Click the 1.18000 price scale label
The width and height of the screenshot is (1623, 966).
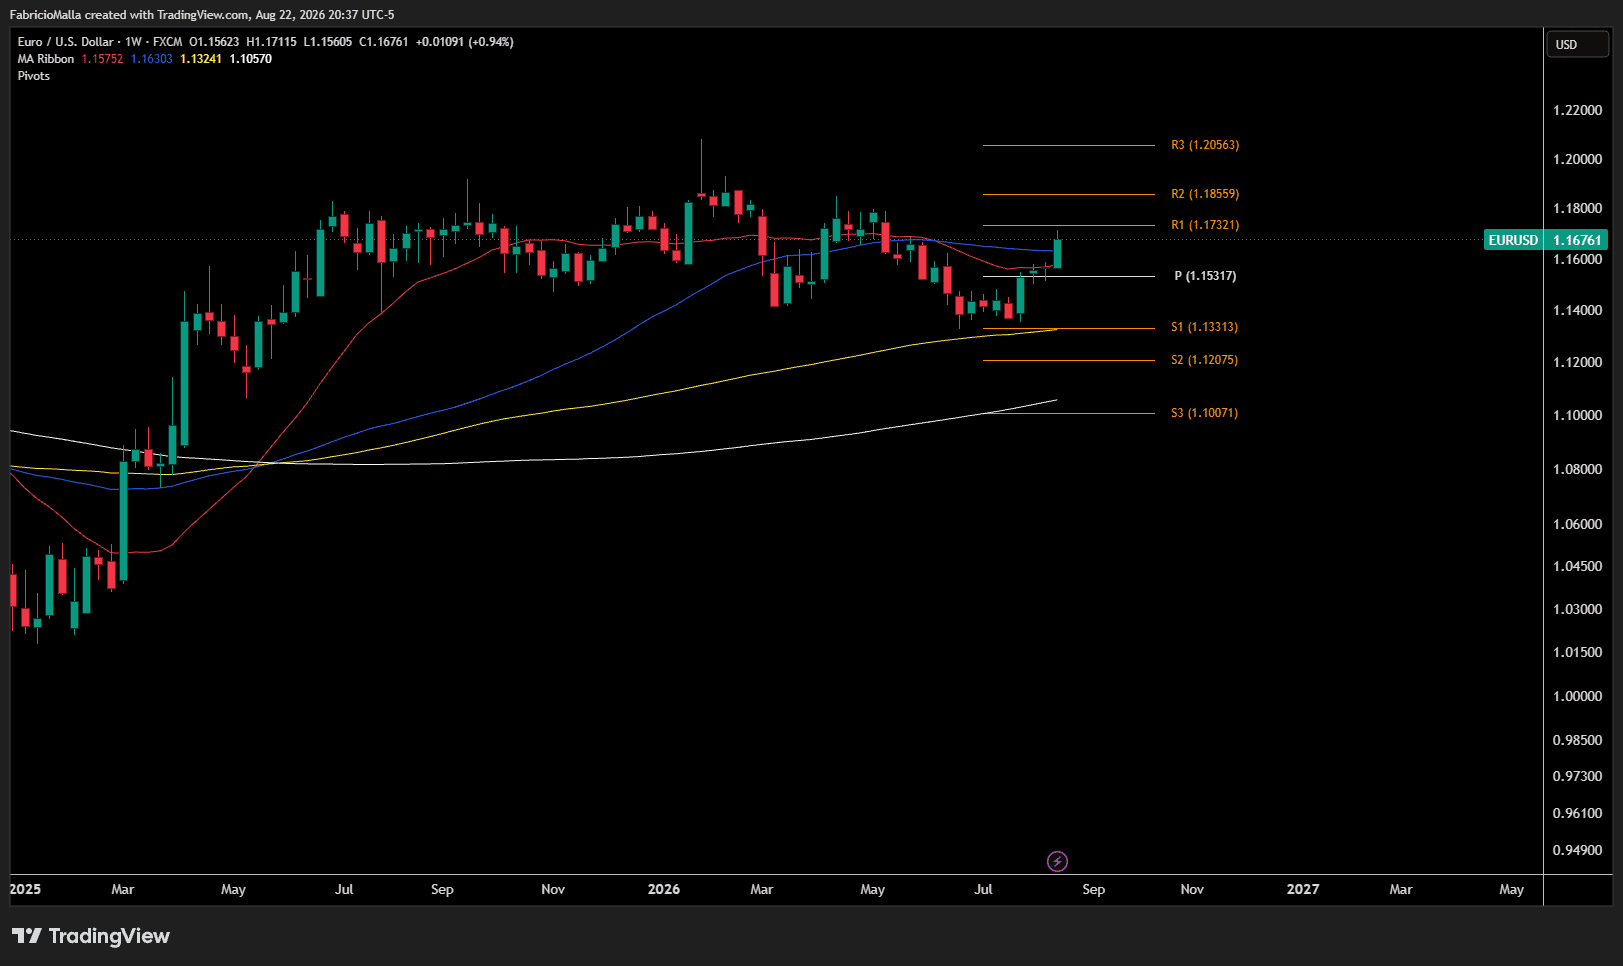point(1577,208)
